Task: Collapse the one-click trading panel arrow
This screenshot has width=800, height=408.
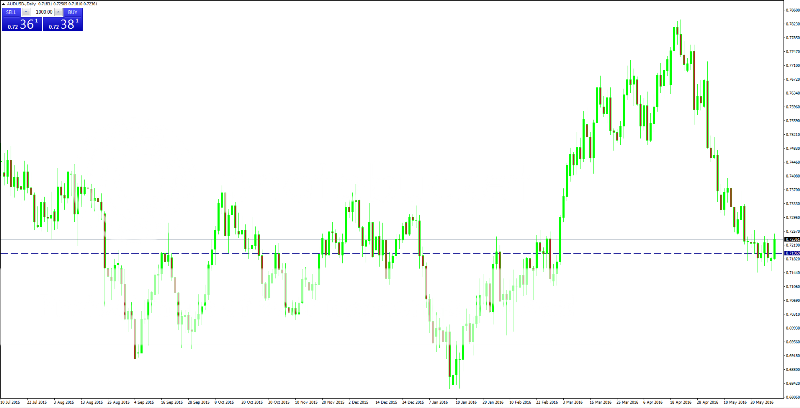Action: click(4, 4)
